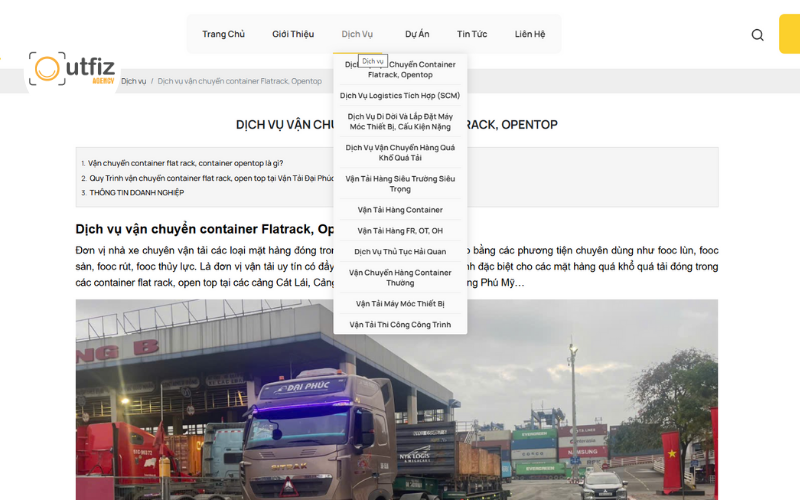This screenshot has width=800, height=500.
Task: Open the Giới Thiệu menu item
Action: pyautogui.click(x=293, y=34)
